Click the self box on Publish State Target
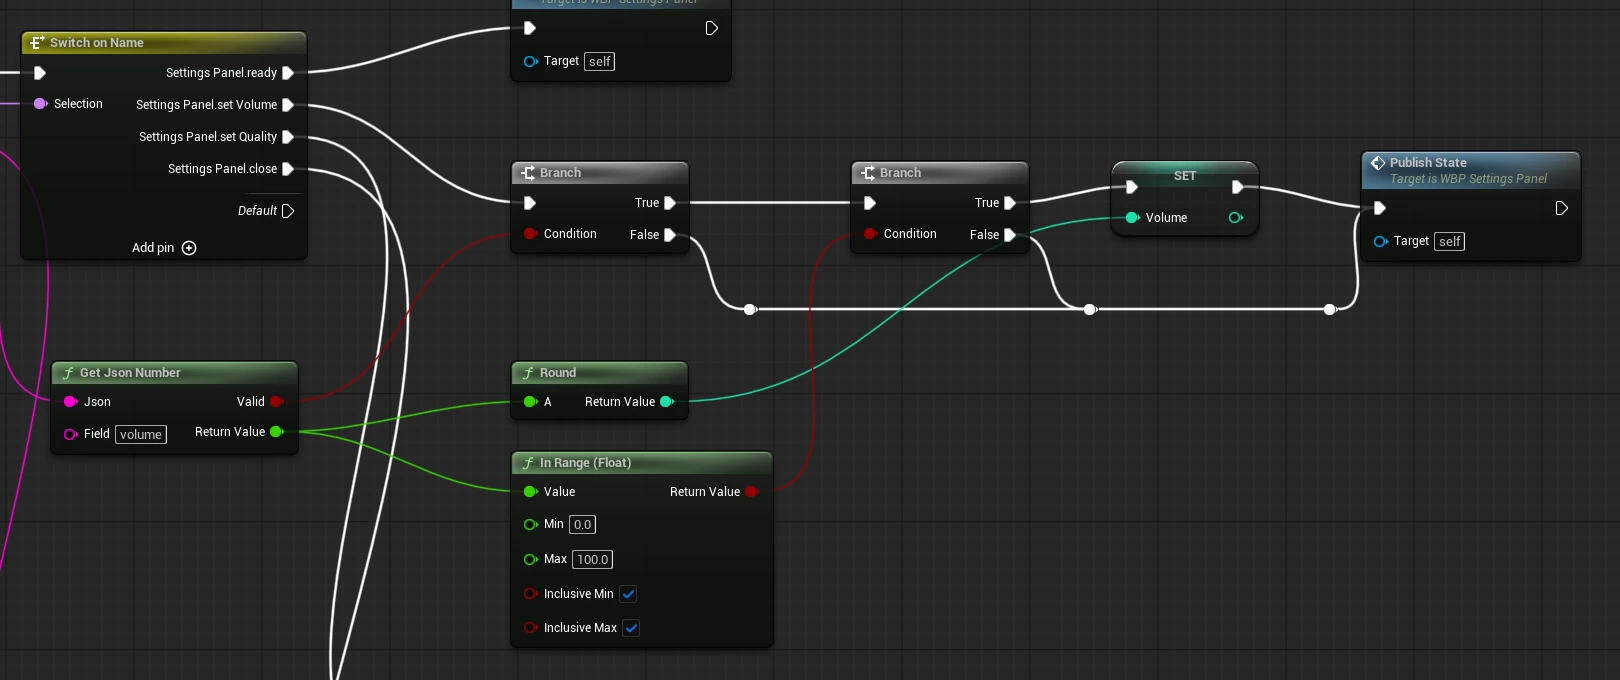The image size is (1620, 680). click(1449, 242)
